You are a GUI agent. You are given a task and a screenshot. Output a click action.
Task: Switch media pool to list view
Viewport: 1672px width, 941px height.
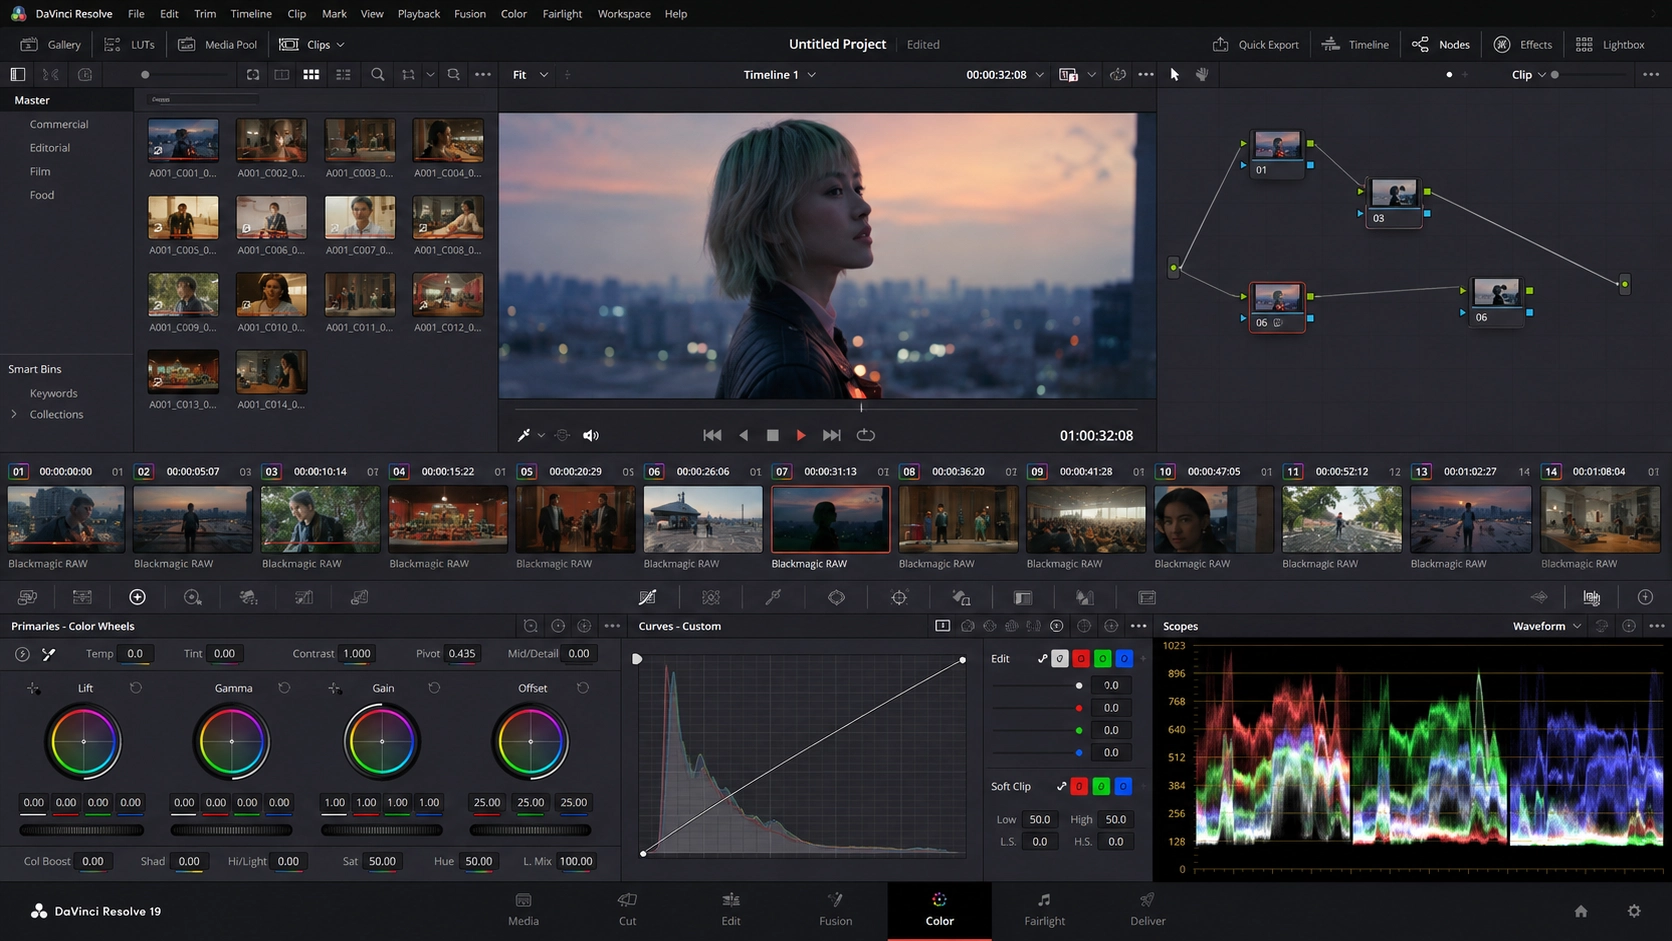(x=343, y=74)
